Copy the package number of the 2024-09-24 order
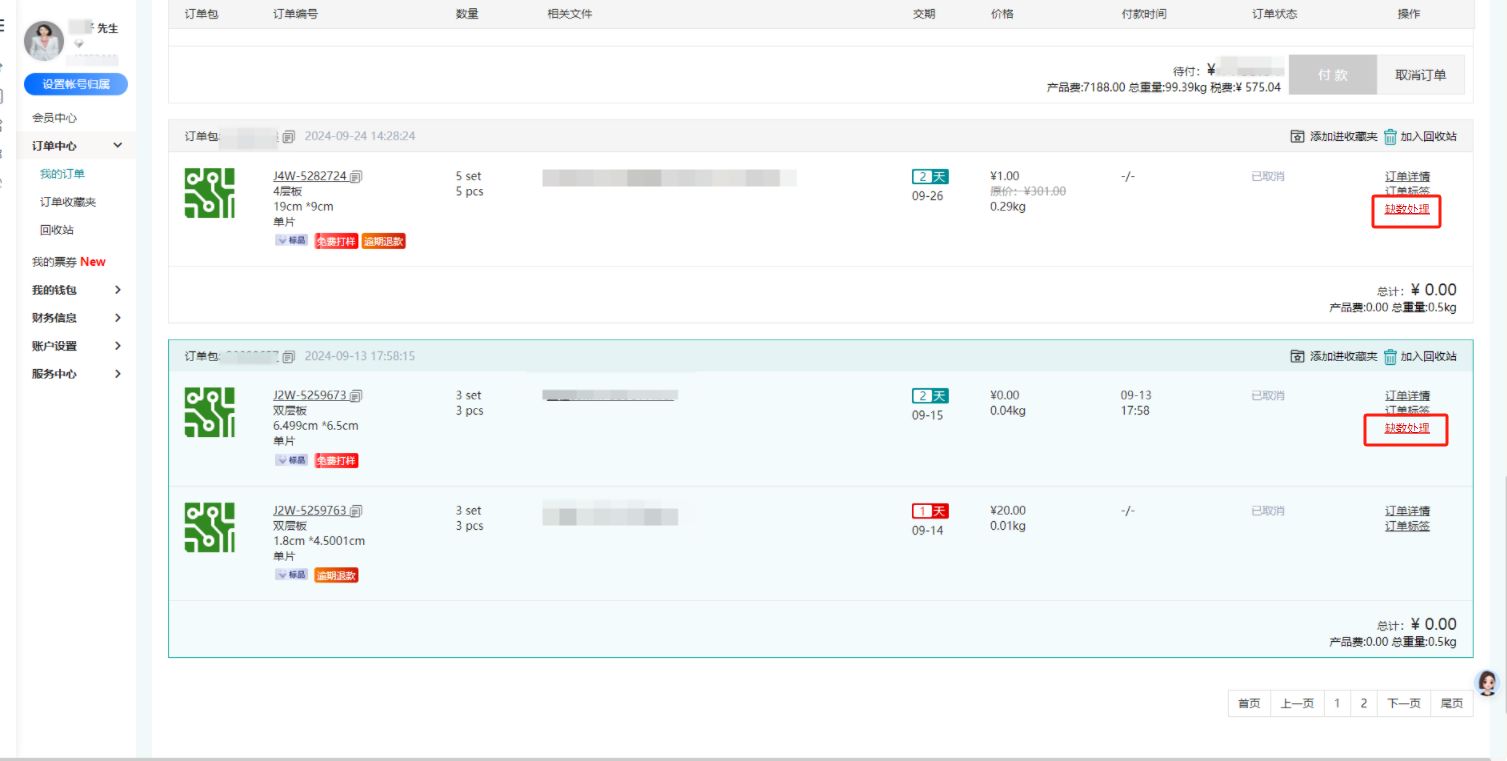Screen dimensions: 1507x761 (288, 136)
